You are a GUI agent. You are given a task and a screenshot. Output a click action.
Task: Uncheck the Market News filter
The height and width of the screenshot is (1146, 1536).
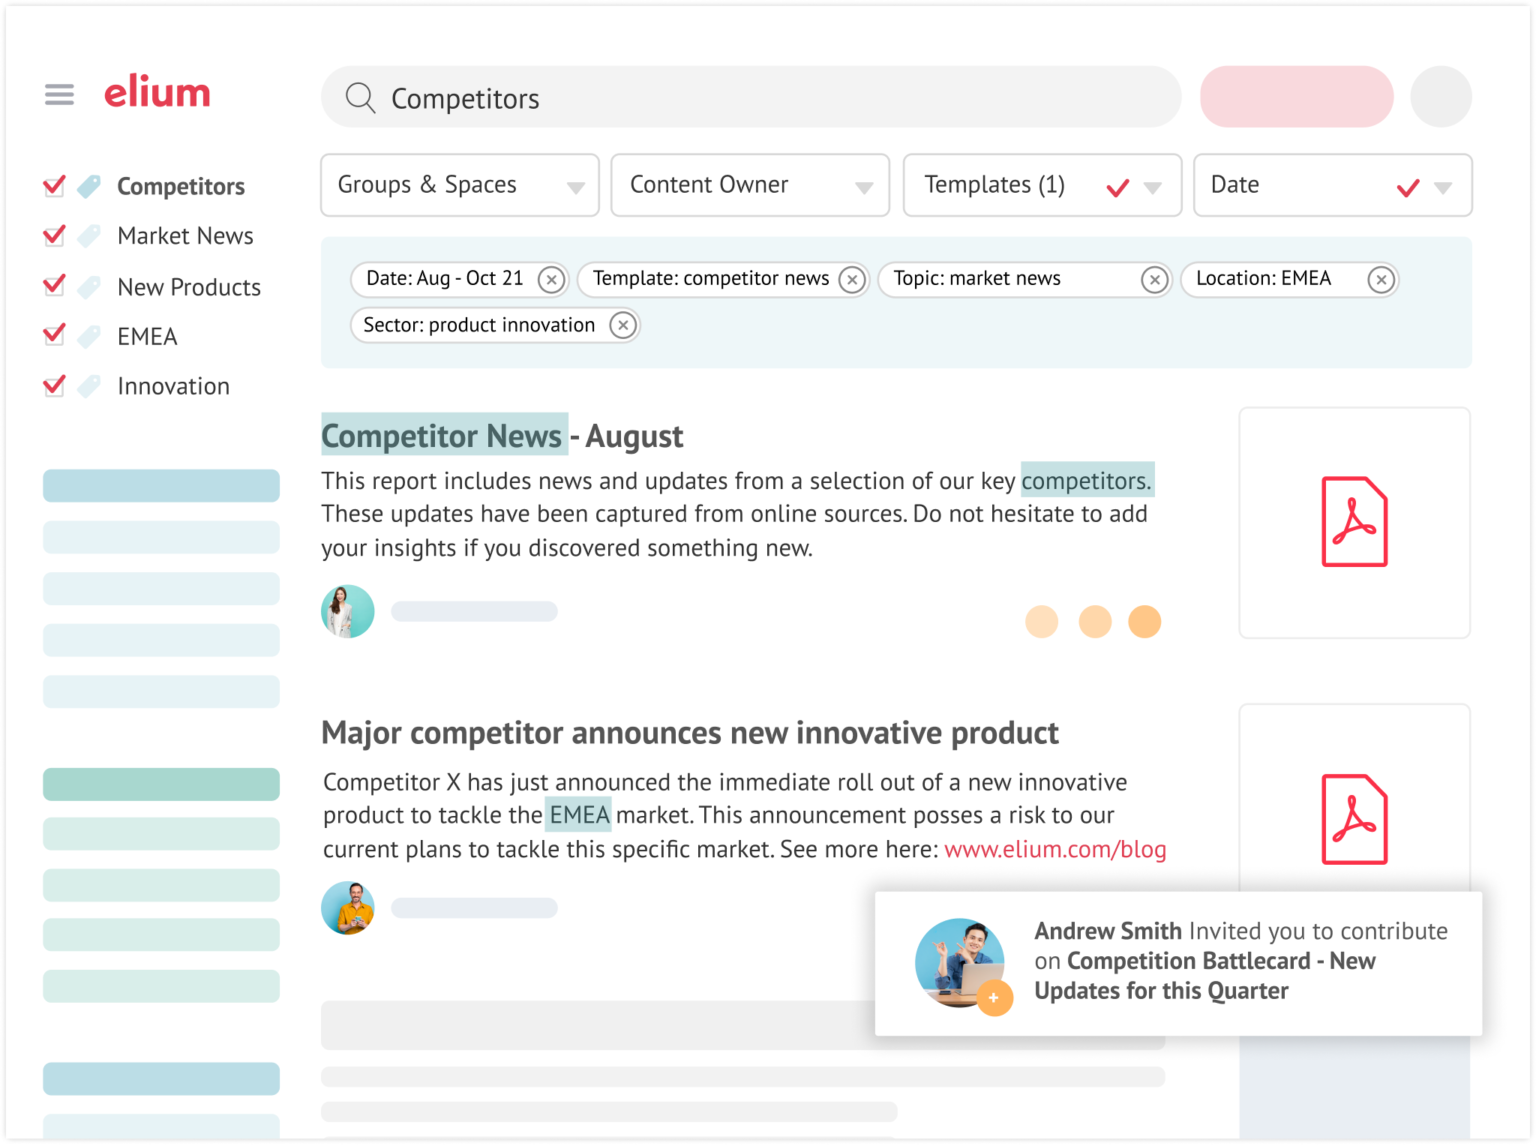[55, 235]
